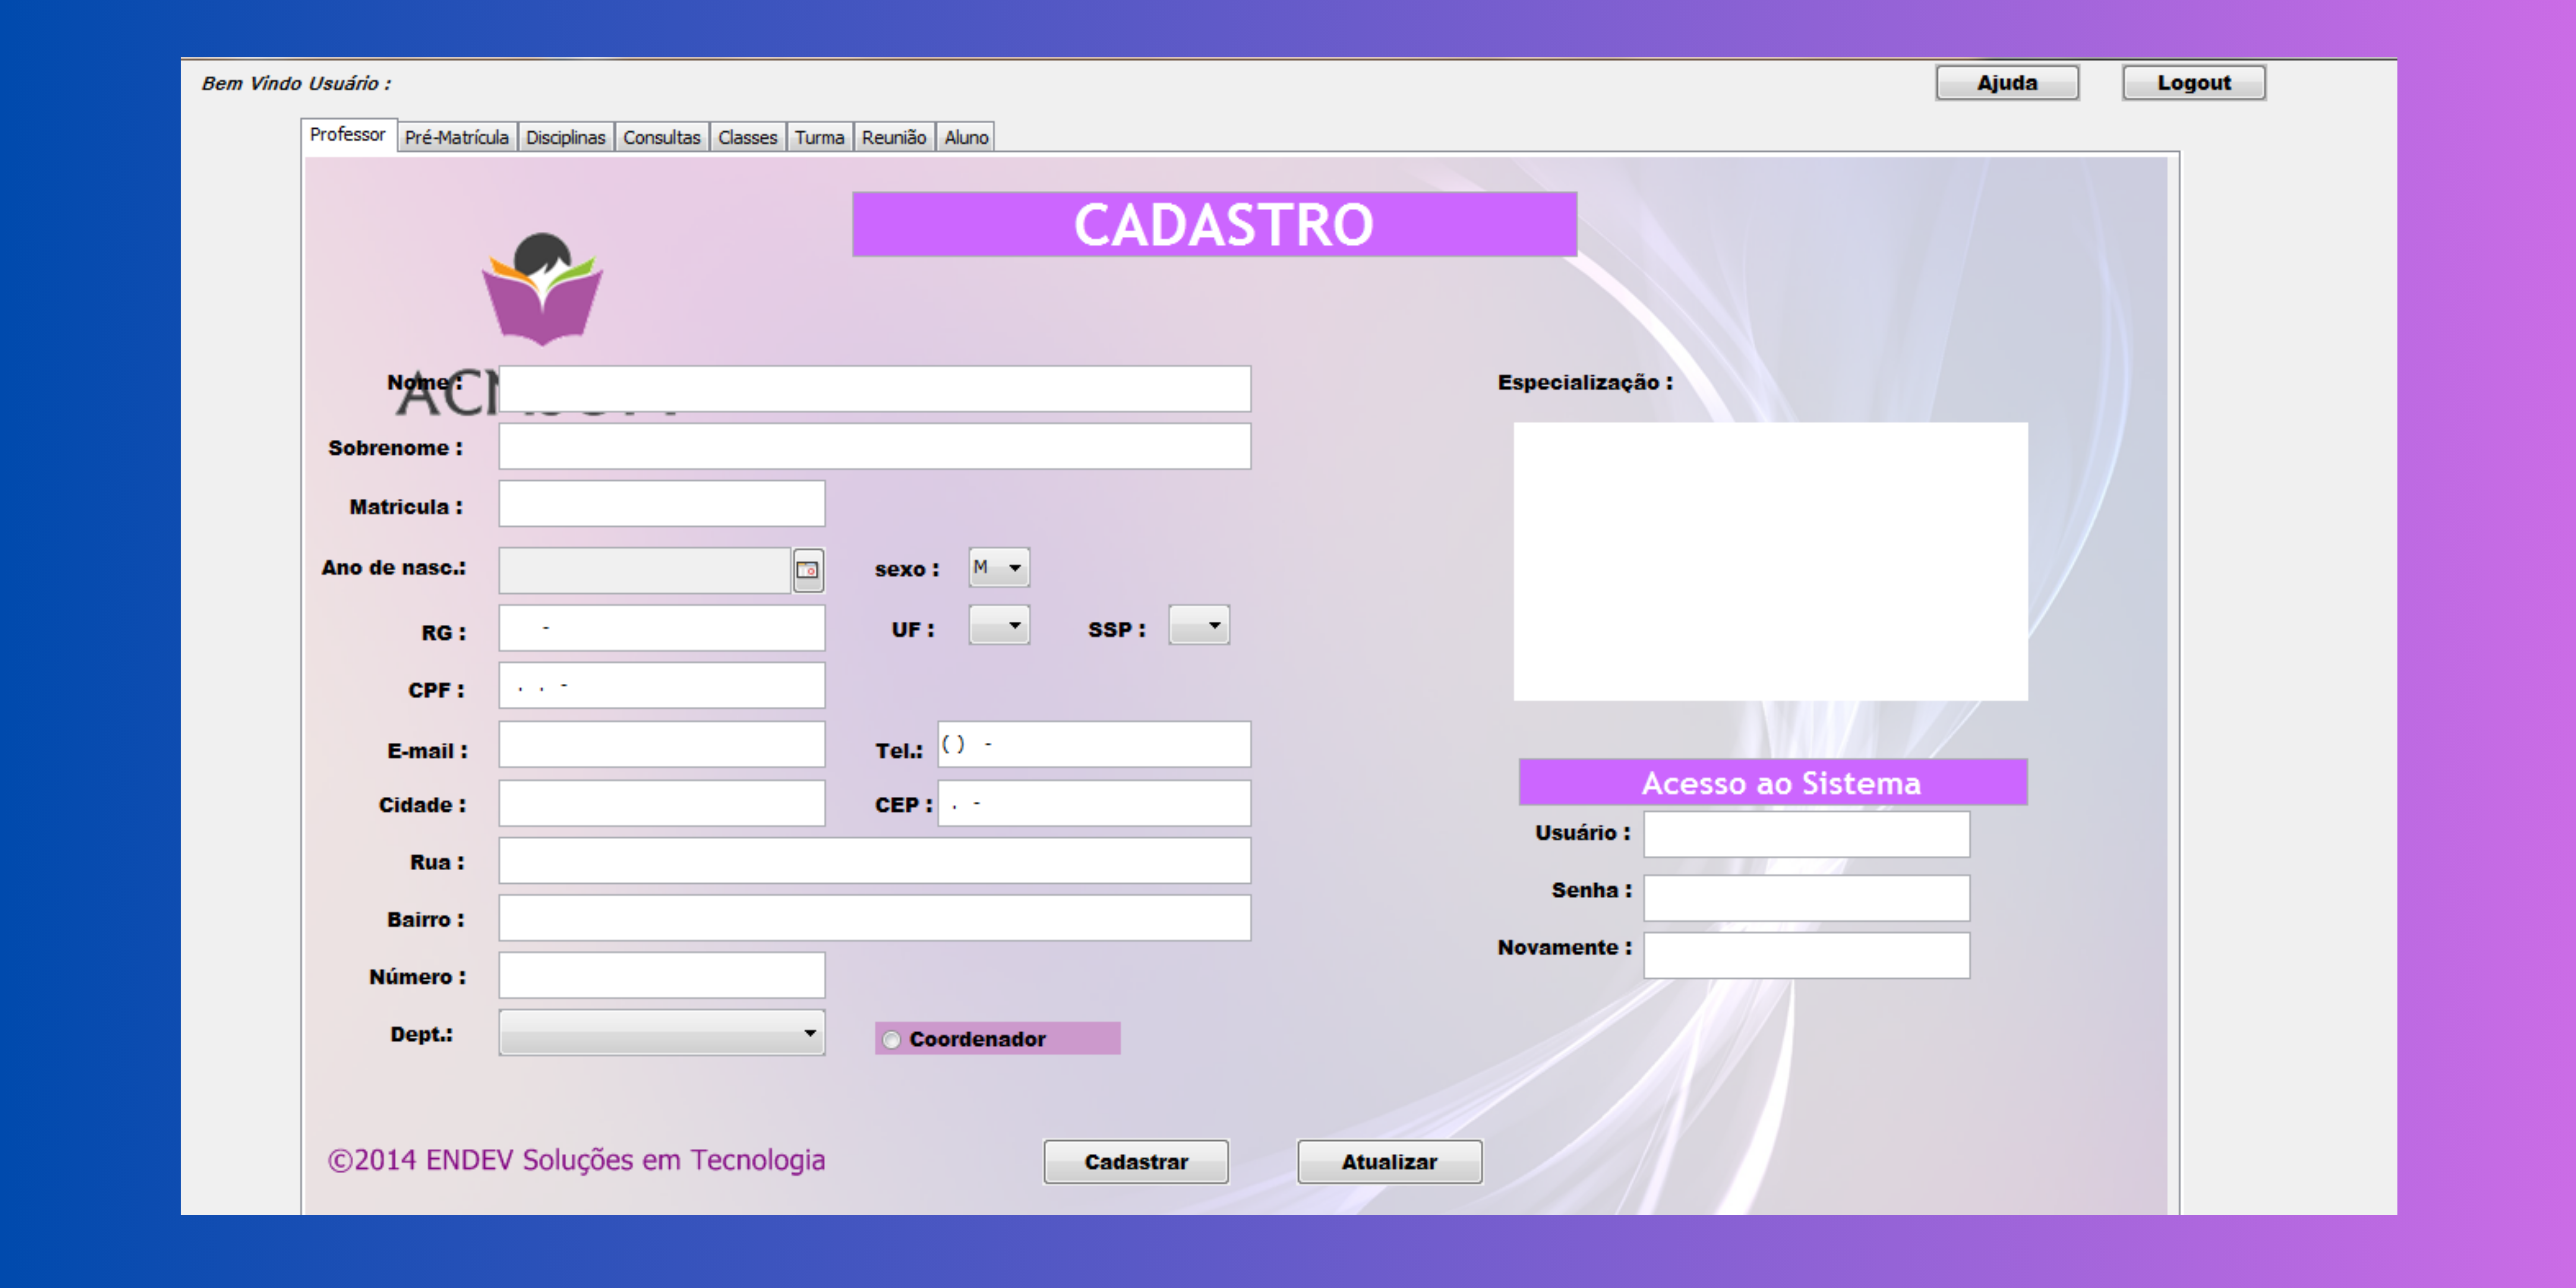The width and height of the screenshot is (2576, 1288).
Task: Click the Senha password field
Action: (x=1807, y=898)
